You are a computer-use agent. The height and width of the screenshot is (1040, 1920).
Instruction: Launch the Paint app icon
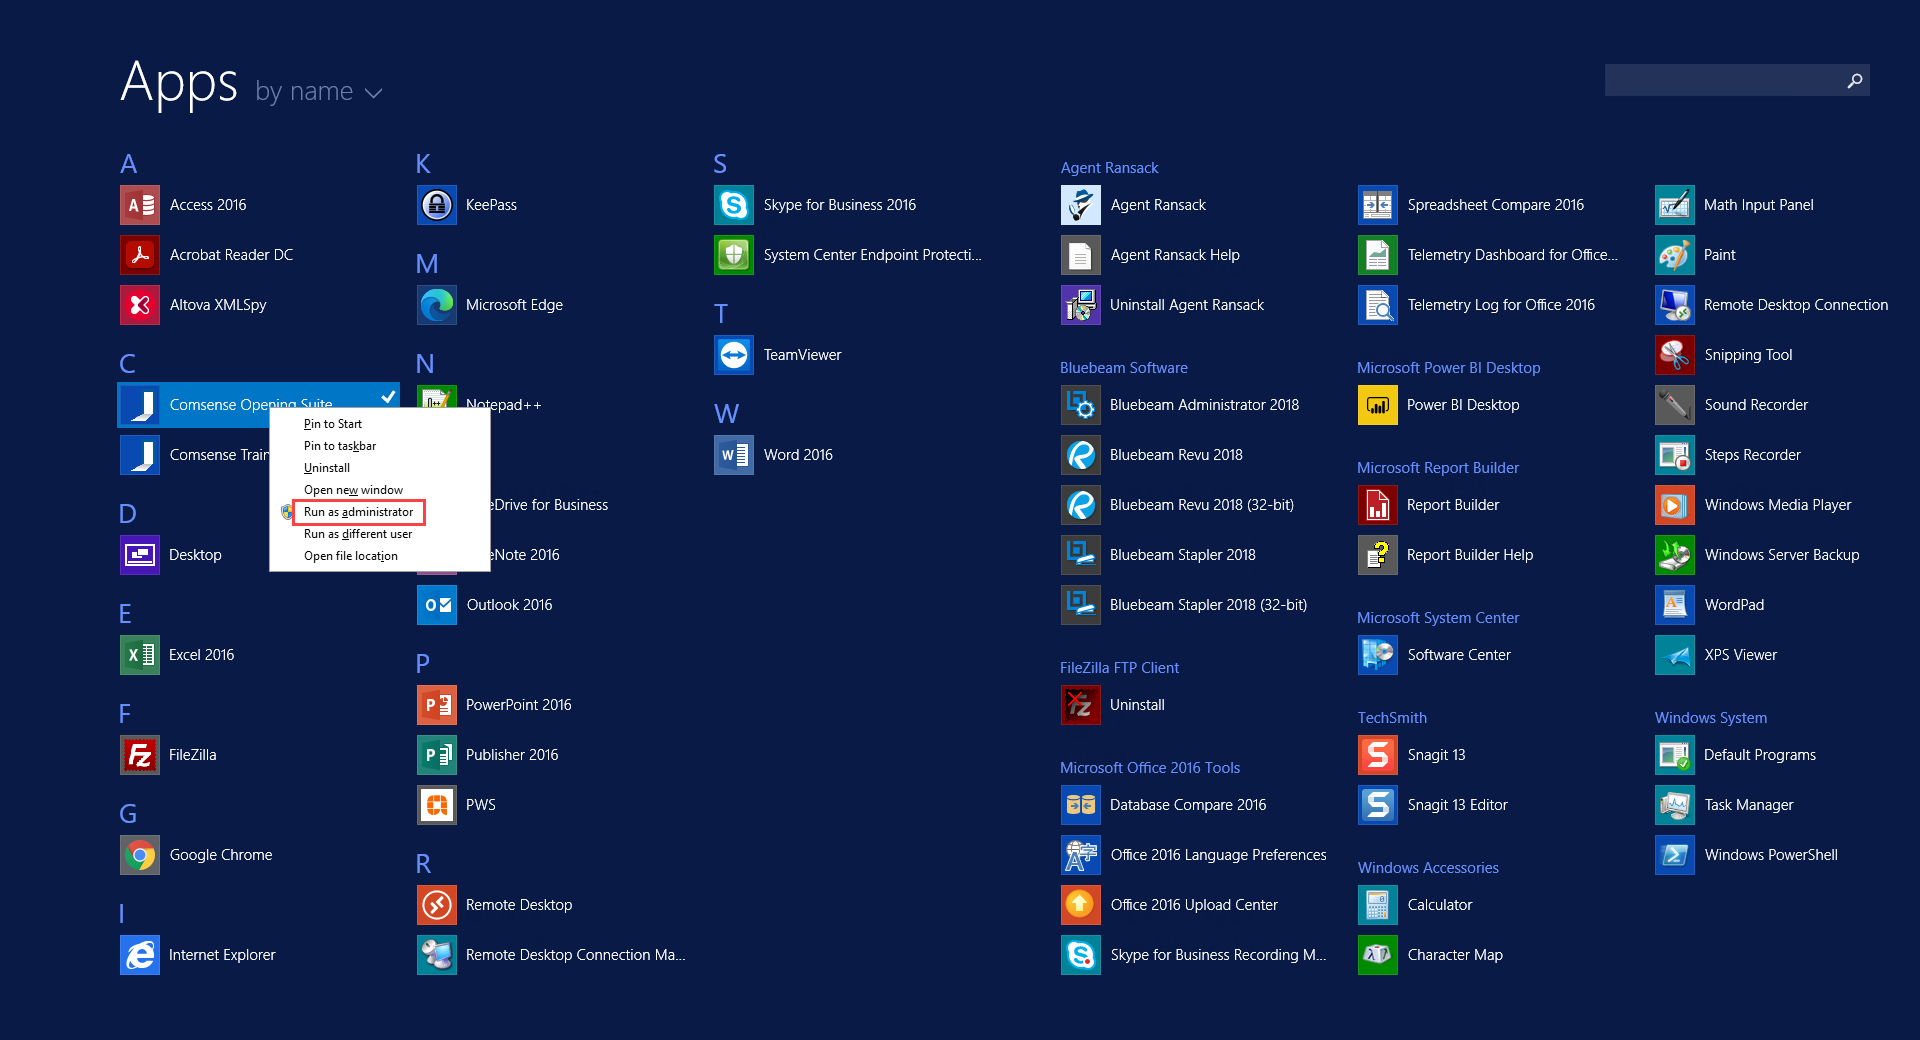point(1675,255)
